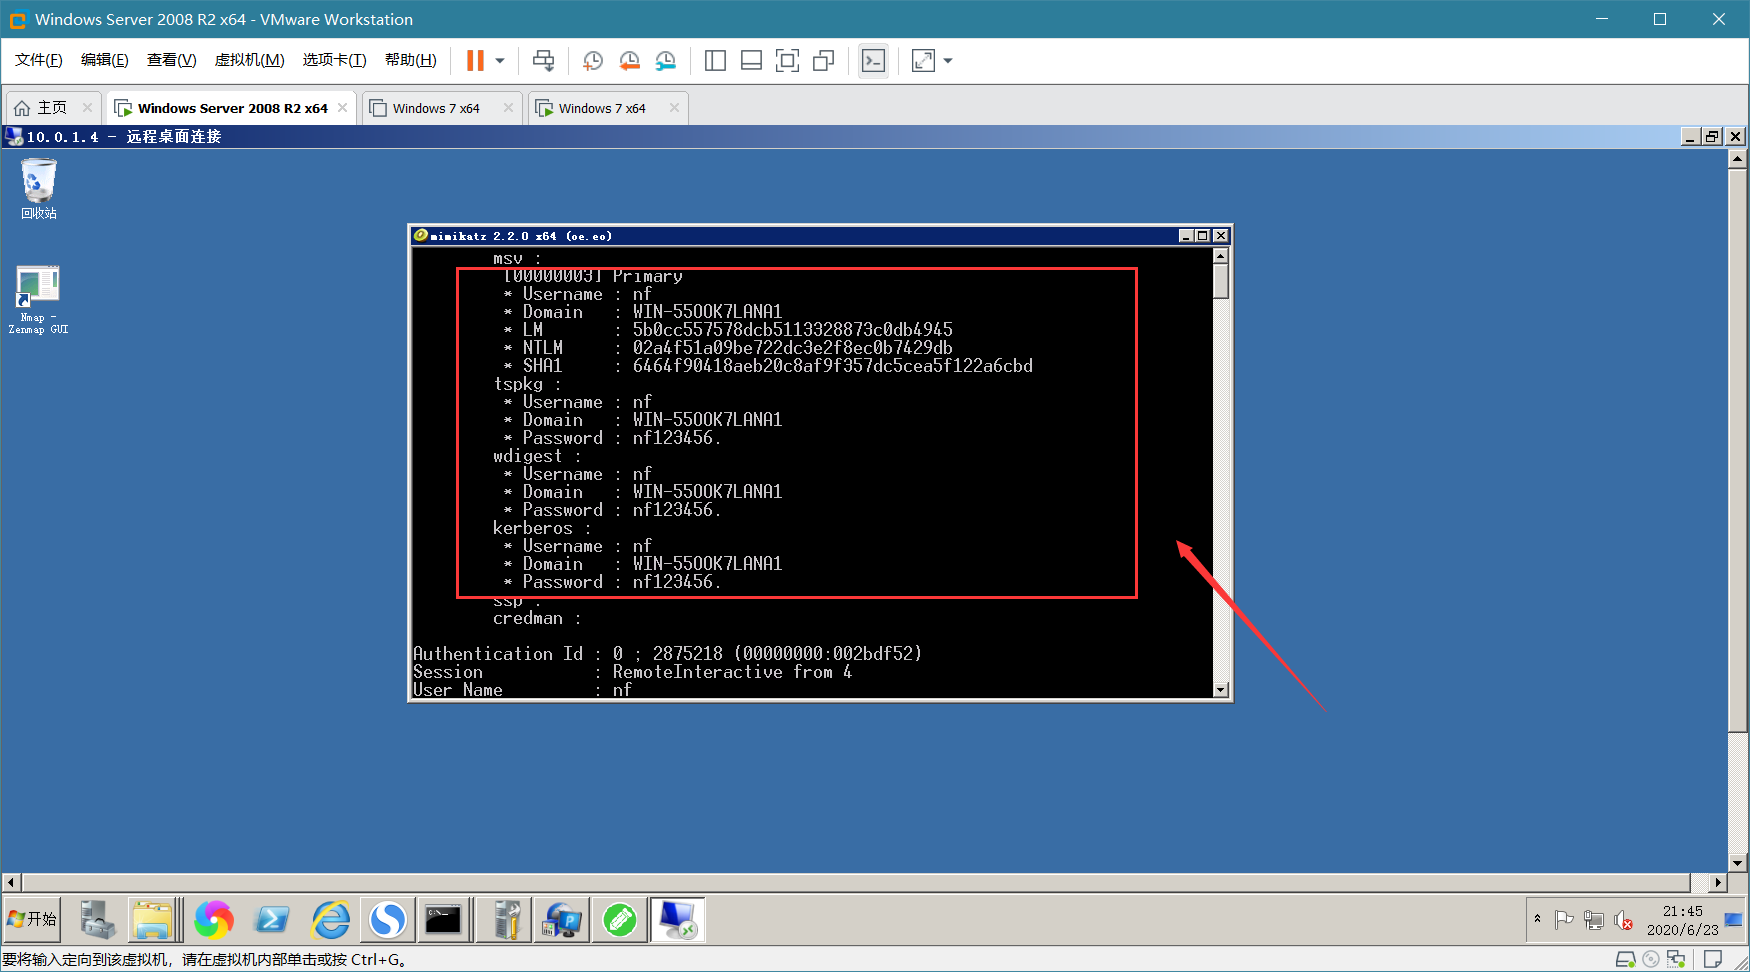Click the revert to snapshot icon
The height and width of the screenshot is (972, 1750).
629,61
